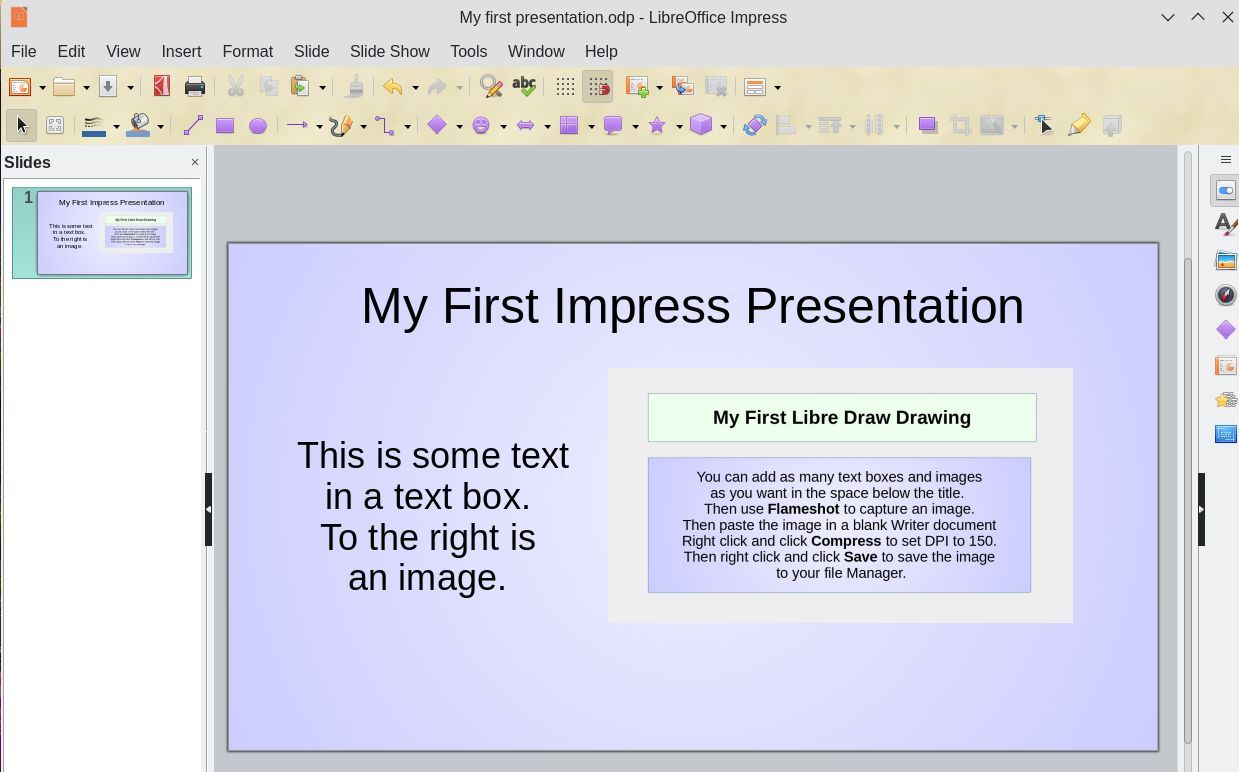Image resolution: width=1239 pixels, height=772 pixels.
Task: Expand the Undo history dropdown
Action: pos(415,88)
